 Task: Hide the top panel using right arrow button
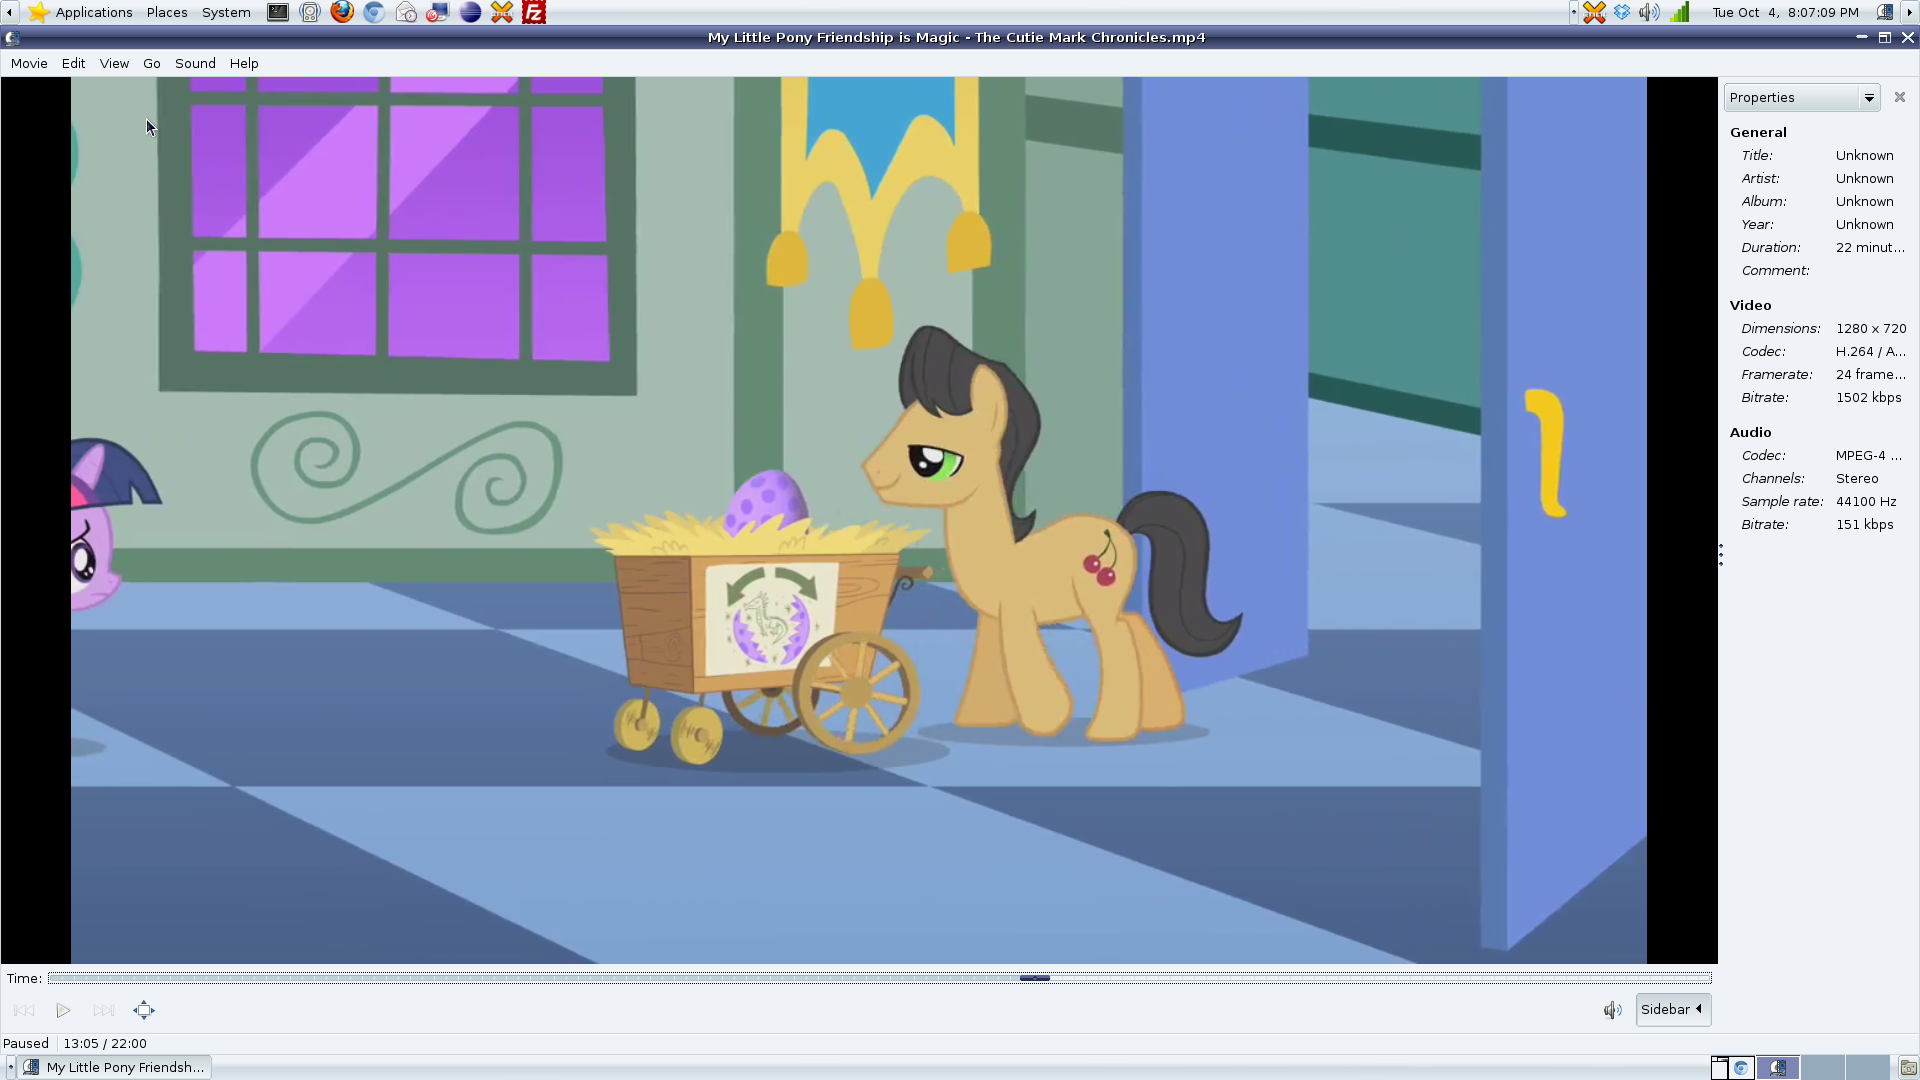(1911, 12)
